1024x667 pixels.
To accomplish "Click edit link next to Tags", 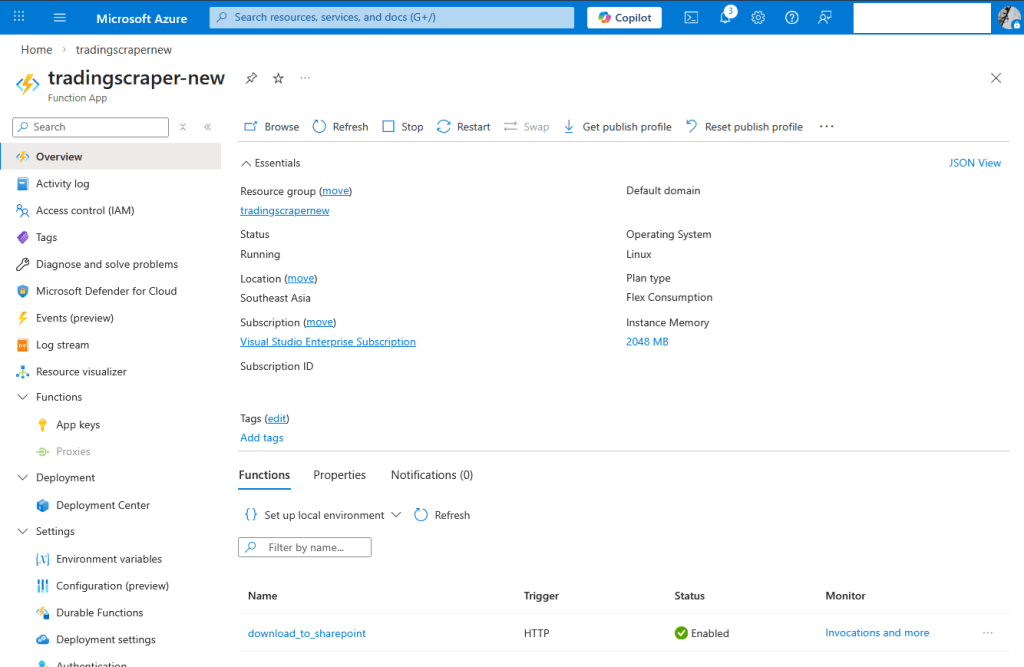I will click(x=277, y=418).
